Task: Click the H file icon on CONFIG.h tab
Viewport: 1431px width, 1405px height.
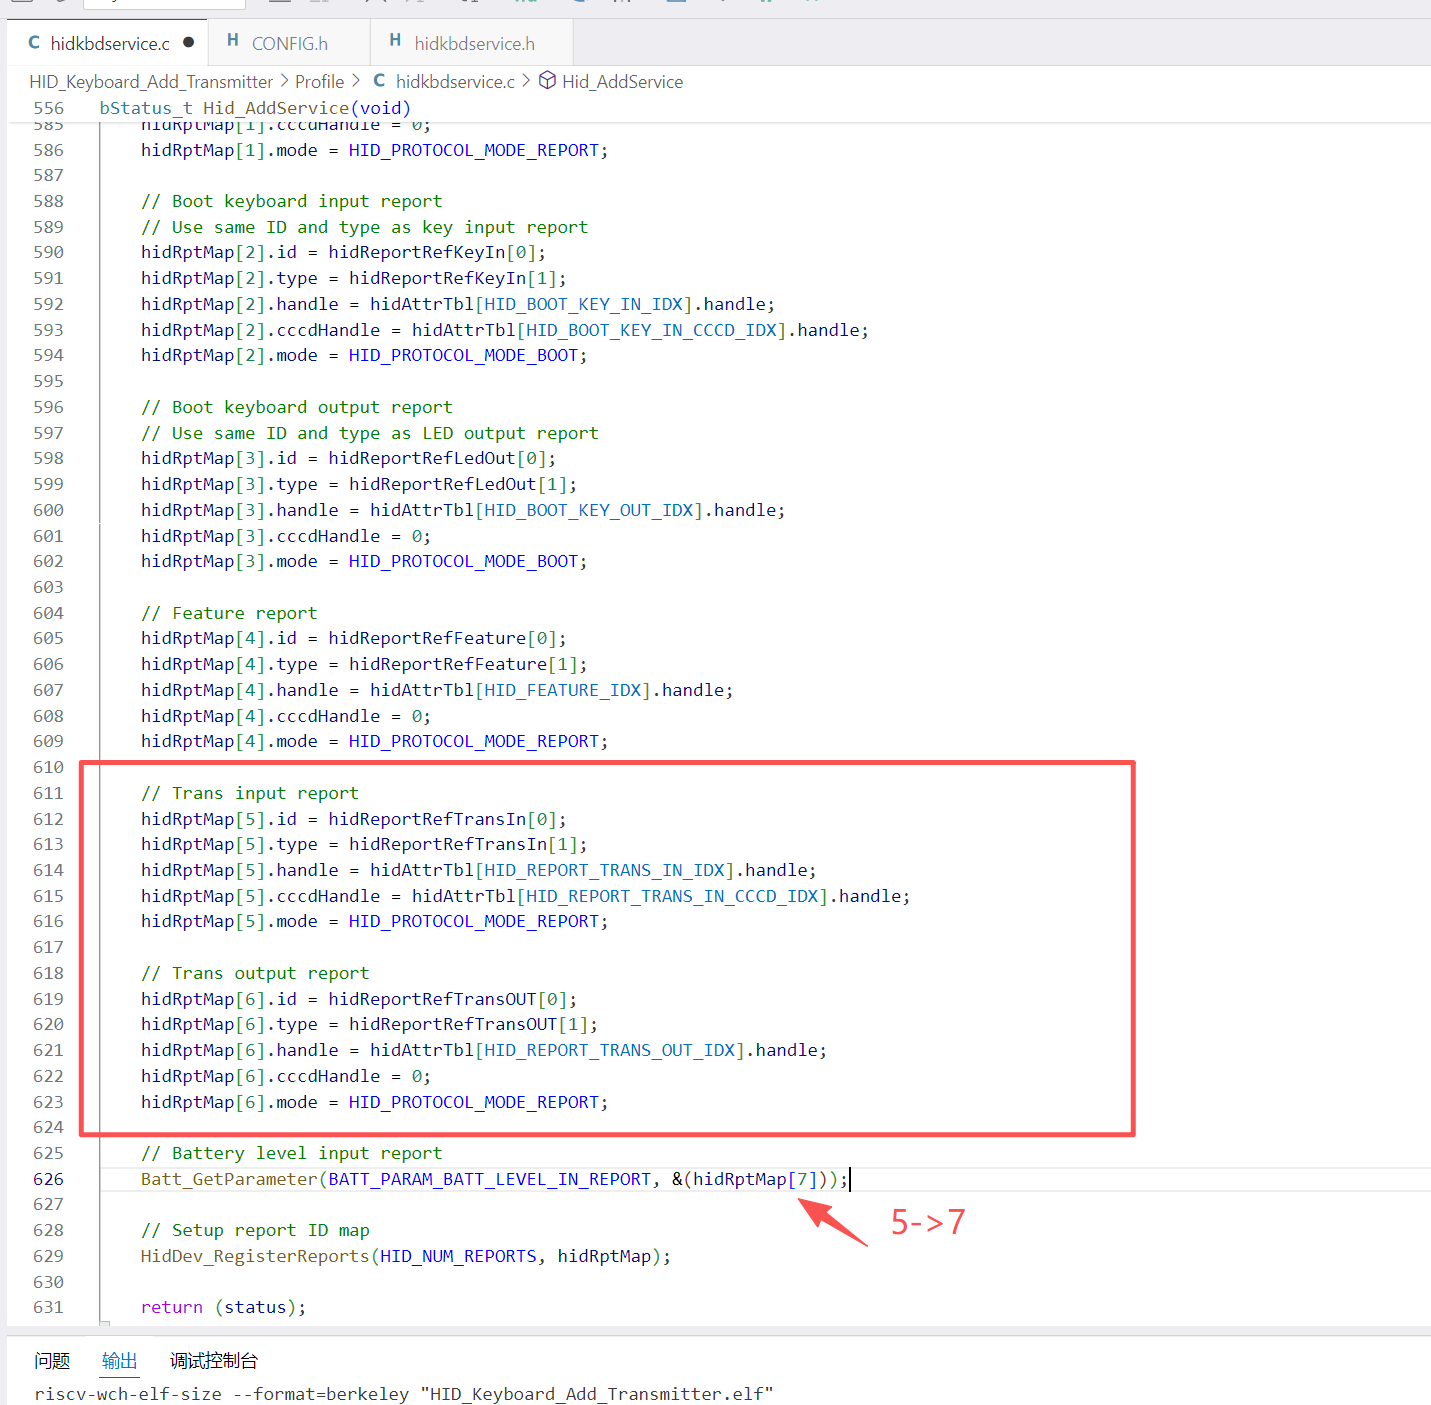Action: click(233, 40)
